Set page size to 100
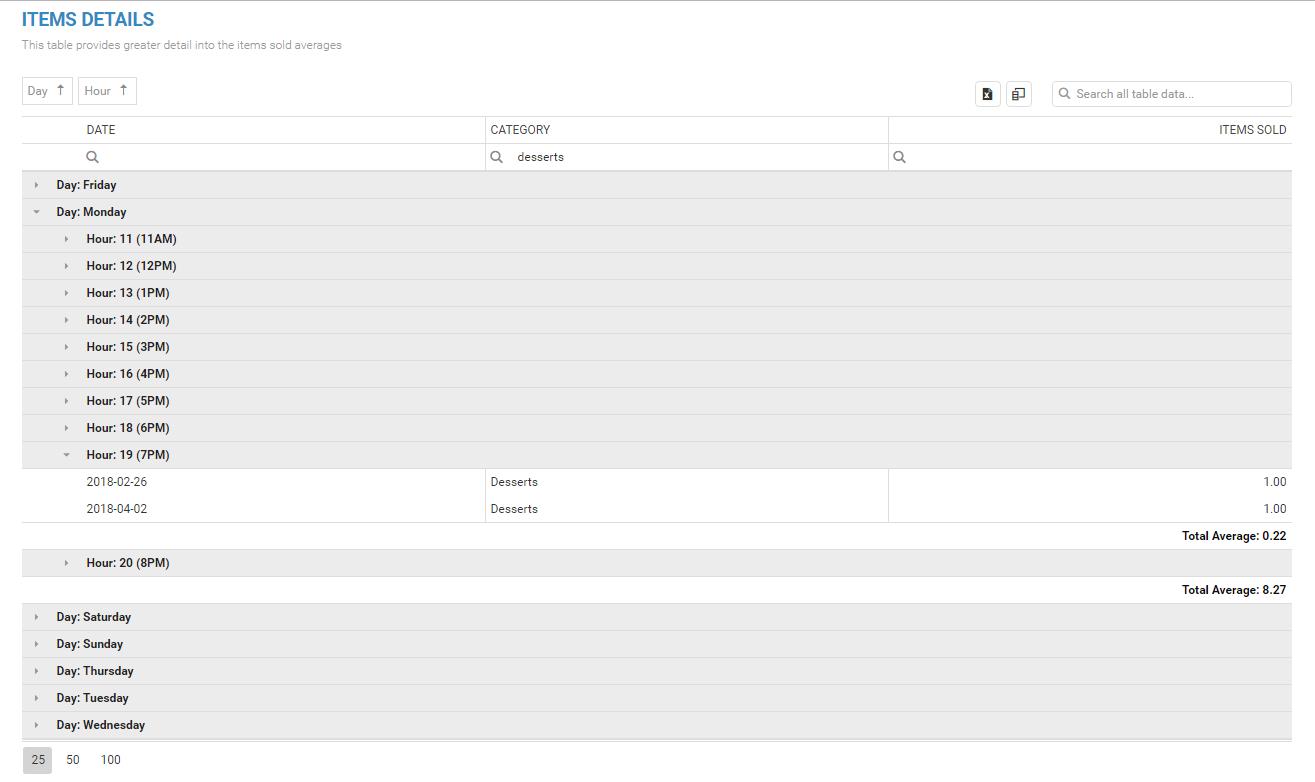 coord(110,760)
